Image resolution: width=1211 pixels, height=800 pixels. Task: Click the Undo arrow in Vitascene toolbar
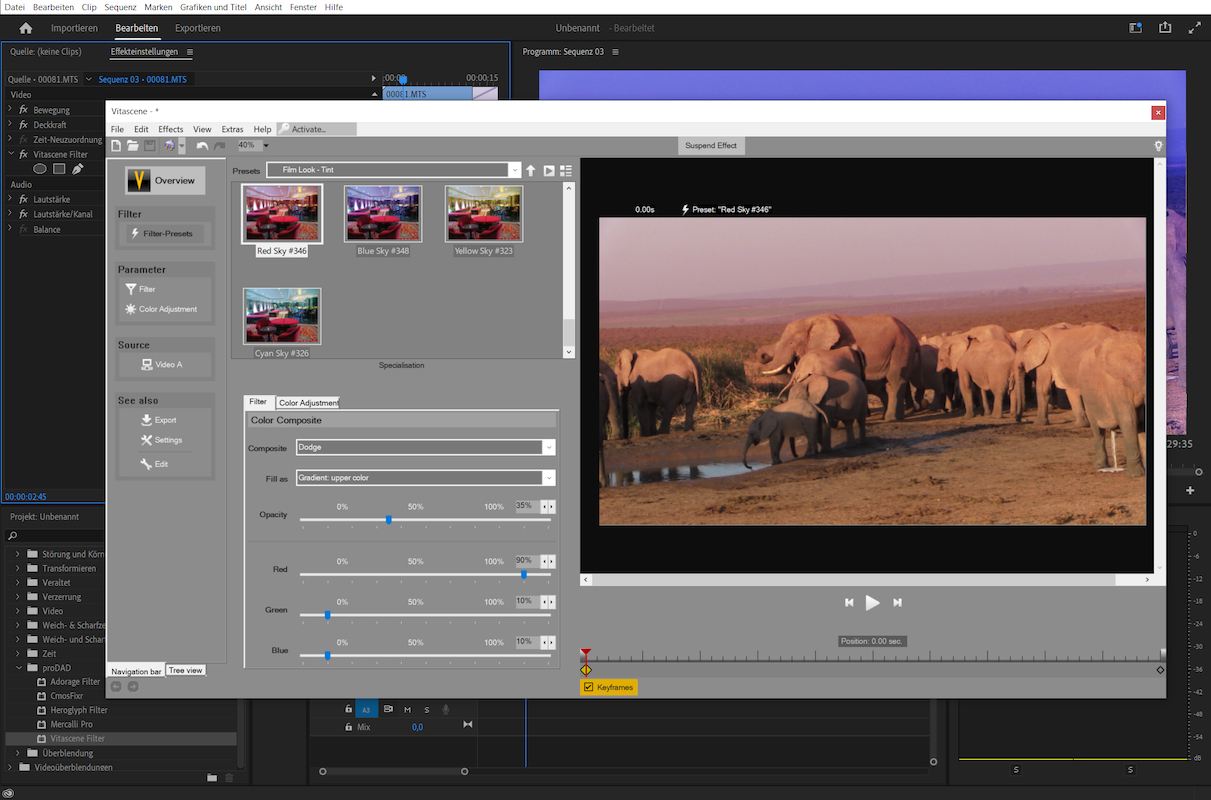[x=202, y=146]
